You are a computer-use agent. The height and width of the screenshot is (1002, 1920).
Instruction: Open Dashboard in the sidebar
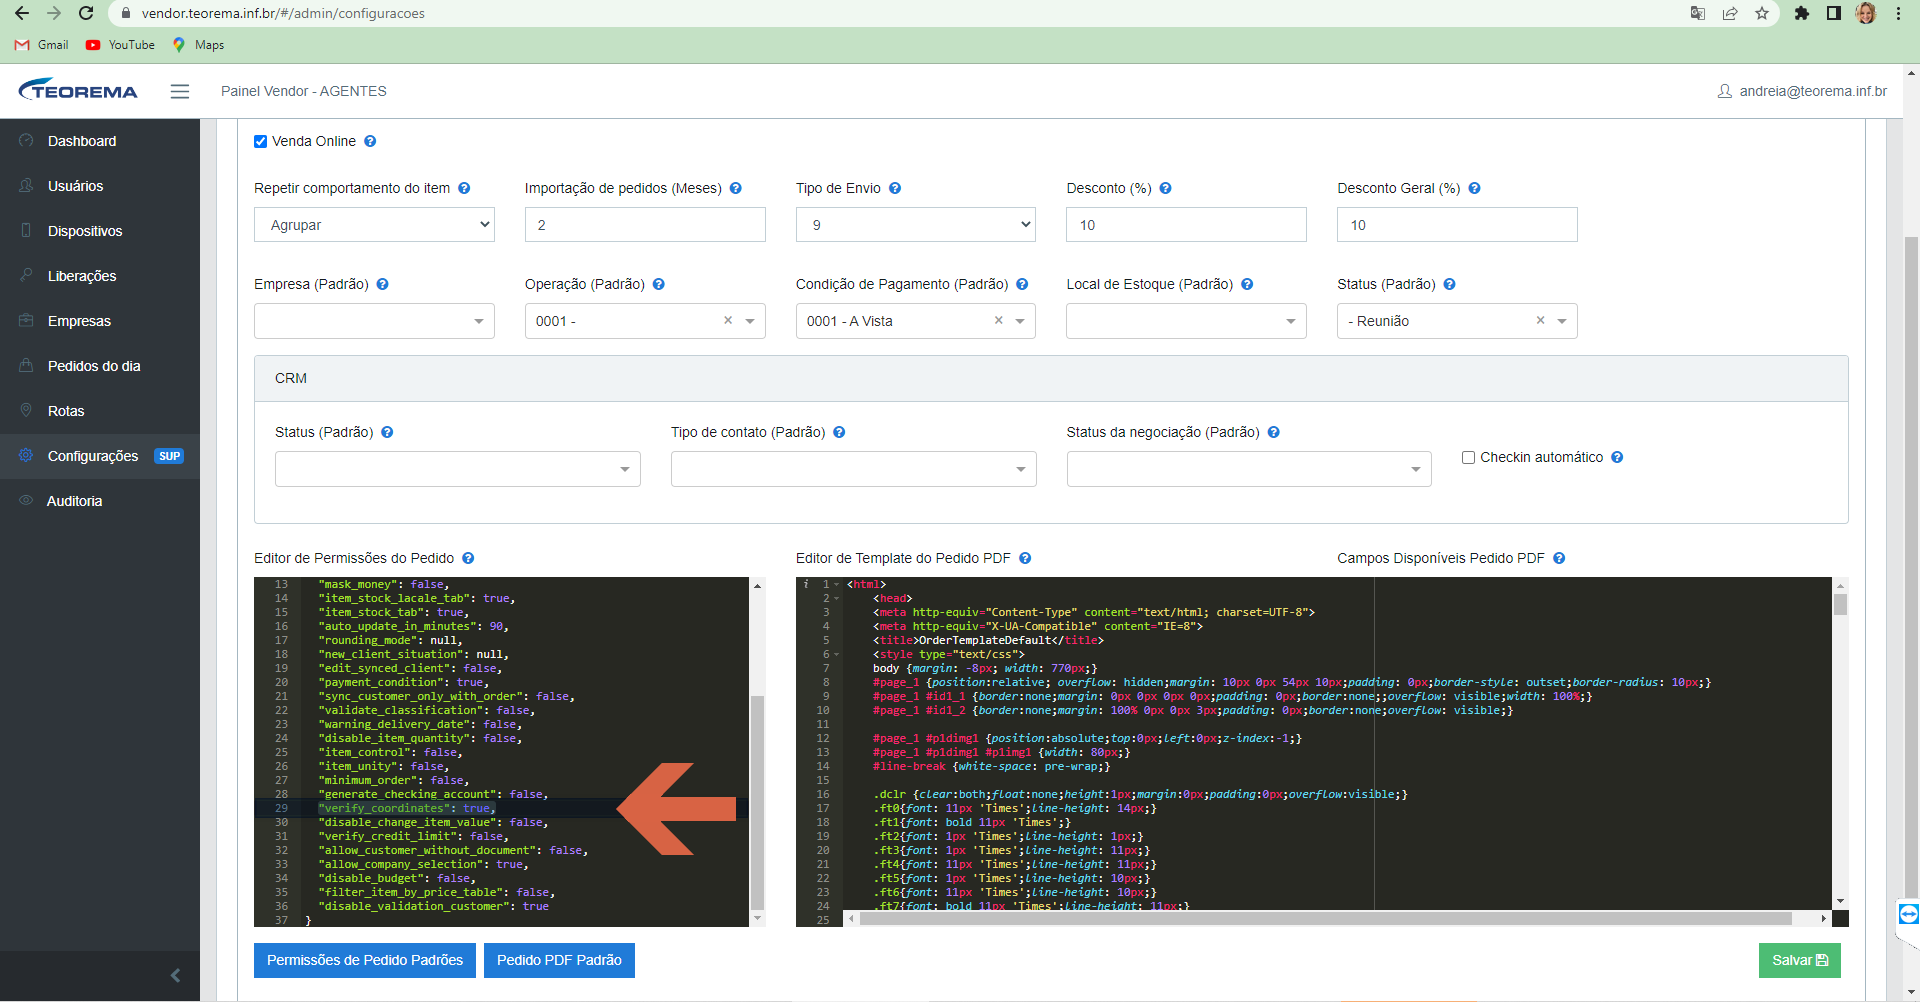click(100, 141)
